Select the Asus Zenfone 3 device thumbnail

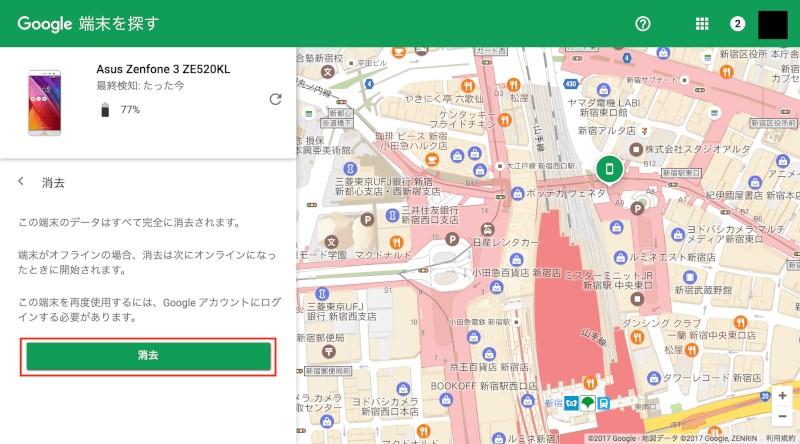[x=44, y=103]
